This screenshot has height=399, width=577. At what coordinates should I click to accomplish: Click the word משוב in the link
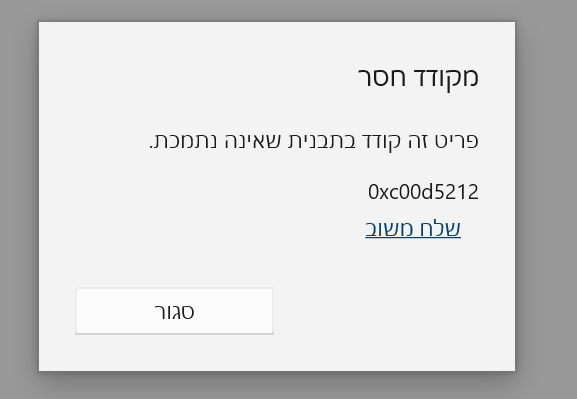click(x=392, y=229)
